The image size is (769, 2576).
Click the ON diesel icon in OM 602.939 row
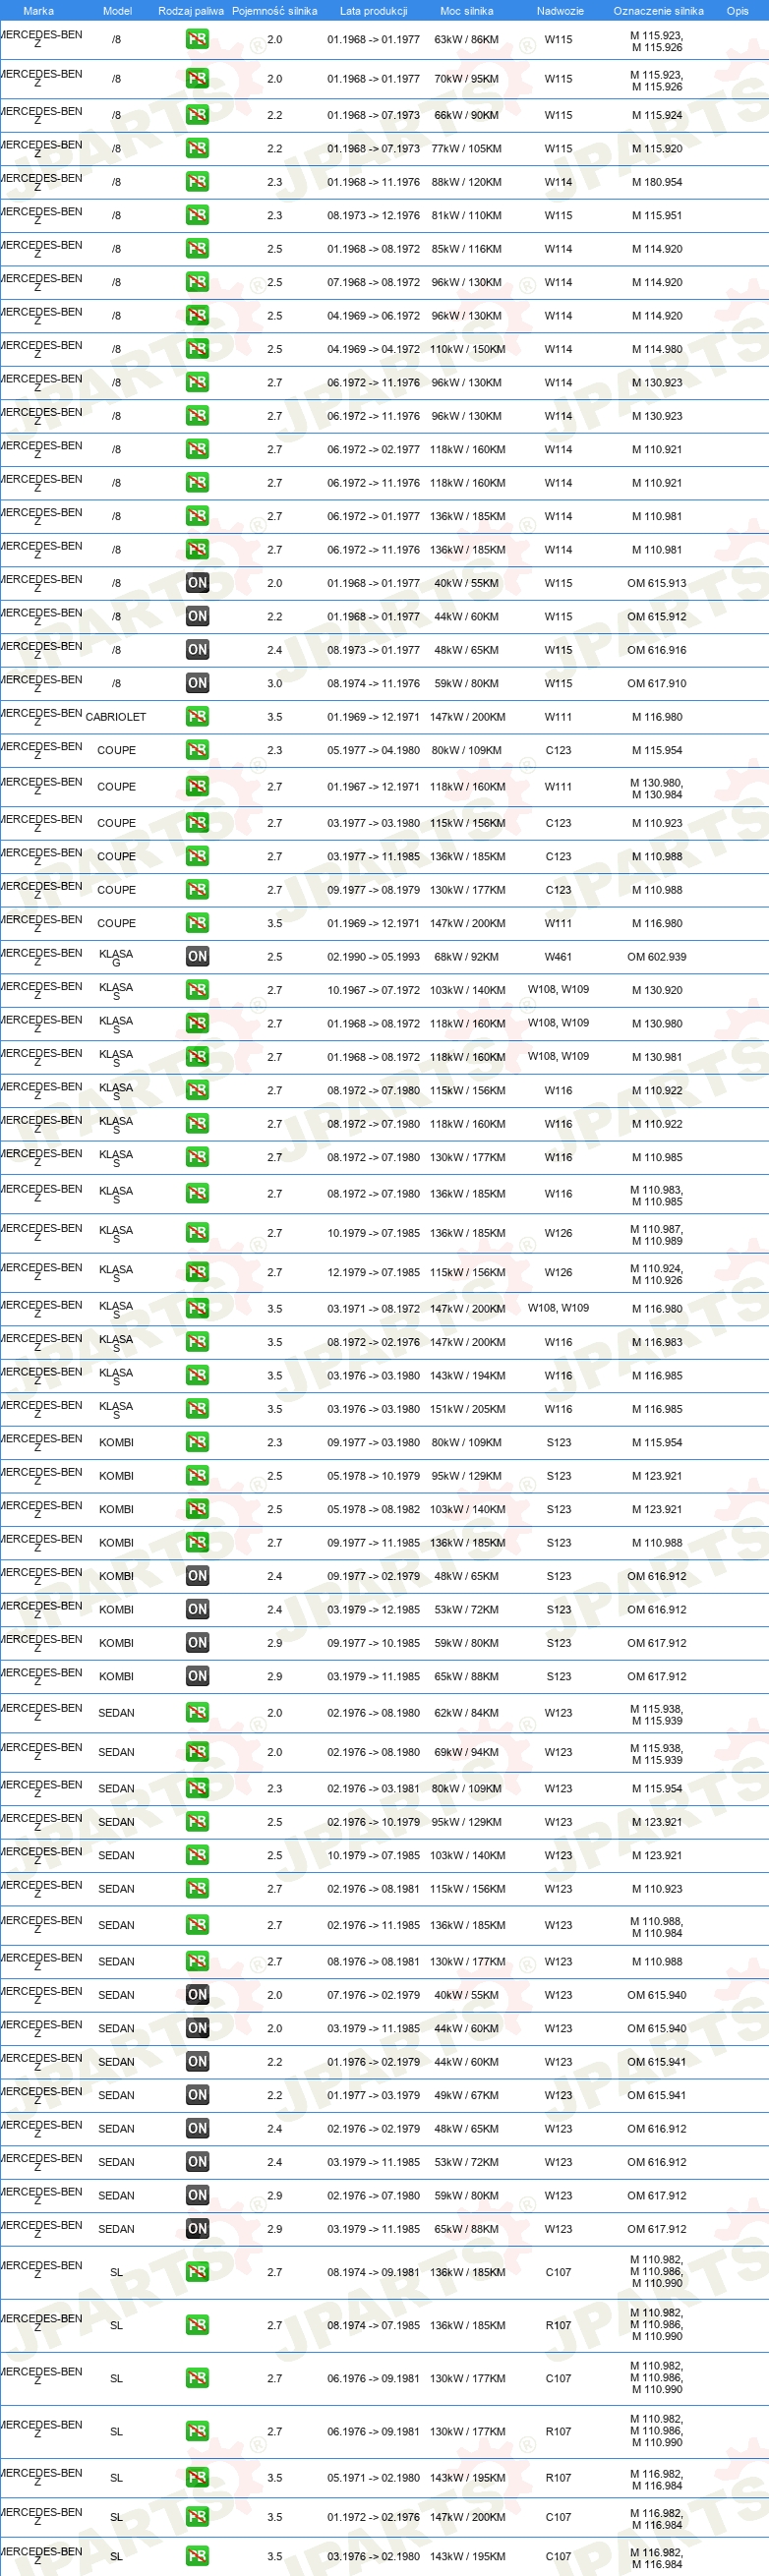coord(197,957)
